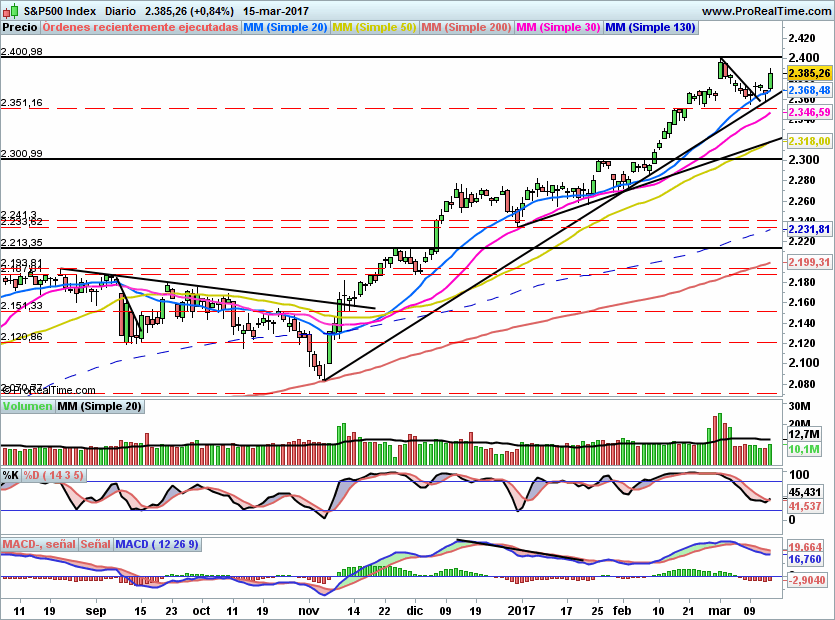The width and height of the screenshot is (835, 620).
Task: Click the MACD-, señal histogram label
Action: tap(38, 544)
